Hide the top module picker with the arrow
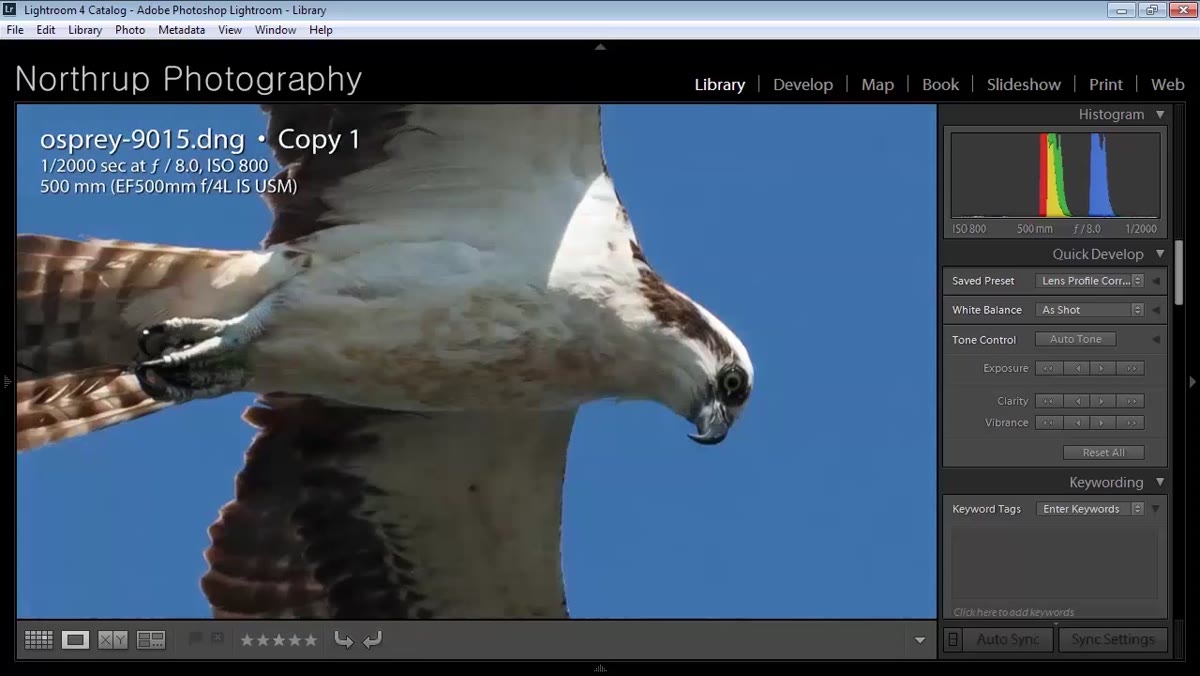Image resolution: width=1200 pixels, height=676 pixels. click(x=600, y=46)
